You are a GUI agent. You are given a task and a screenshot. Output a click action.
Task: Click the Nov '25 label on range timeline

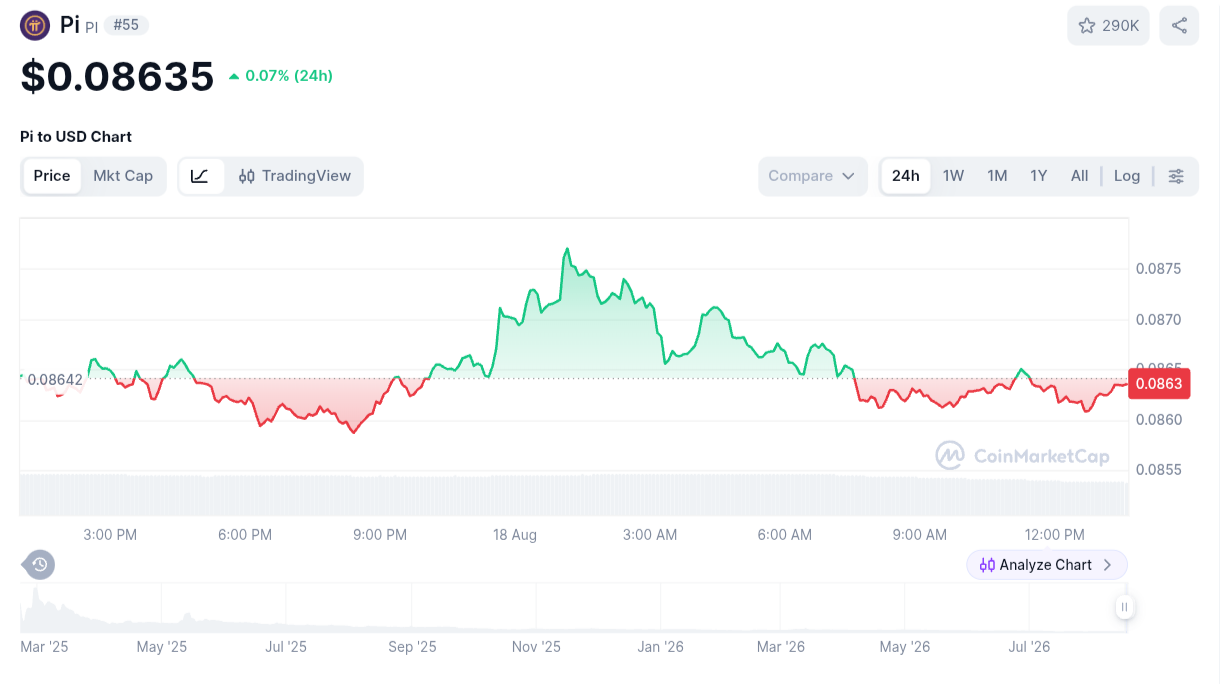pyautogui.click(x=536, y=647)
